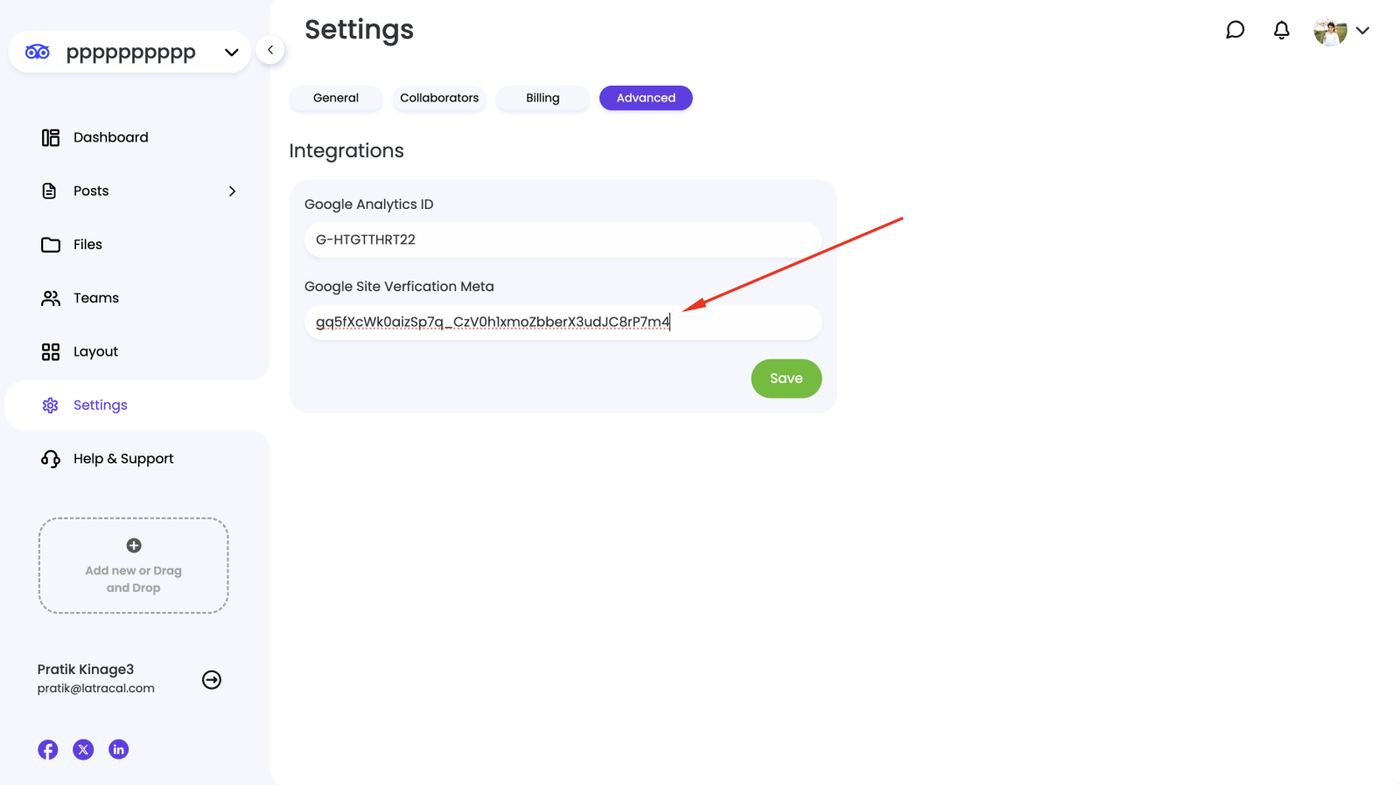Click the Google Analytics ID field

pyautogui.click(x=562, y=240)
